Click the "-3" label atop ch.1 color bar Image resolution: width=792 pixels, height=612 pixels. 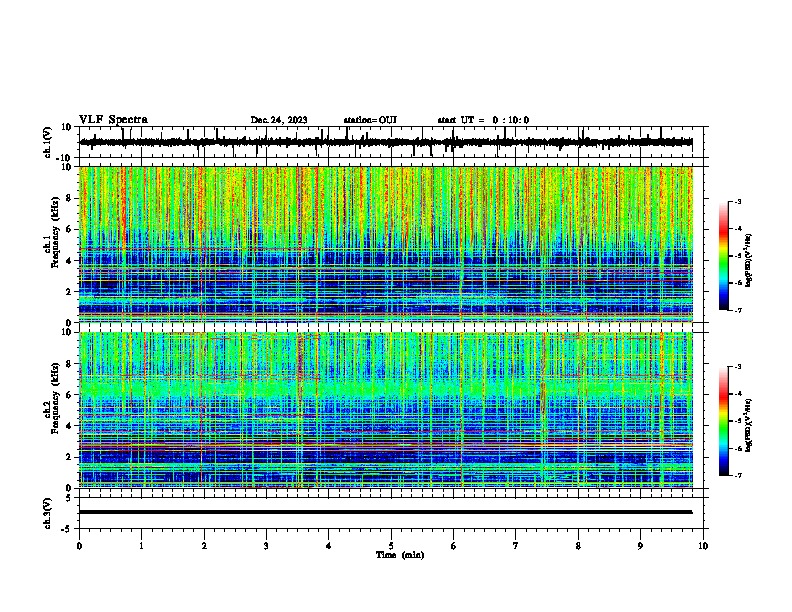[x=737, y=202]
